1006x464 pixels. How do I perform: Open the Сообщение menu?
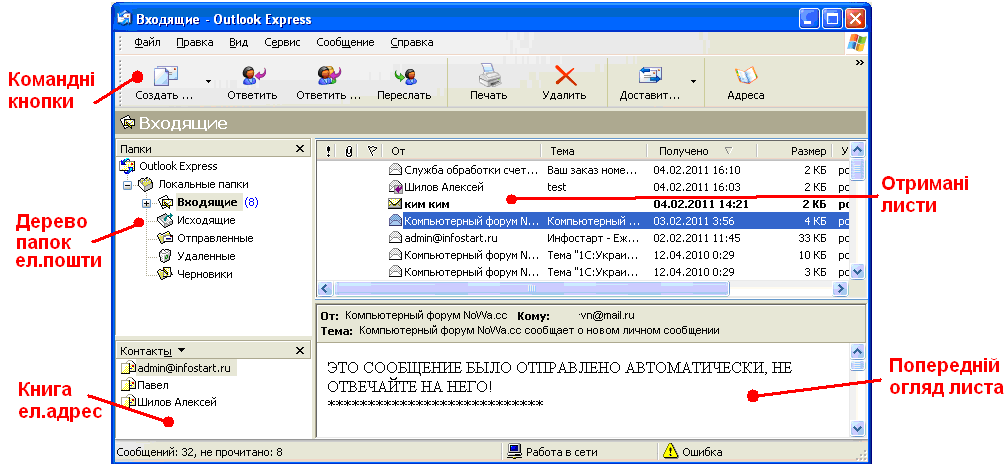(x=345, y=42)
